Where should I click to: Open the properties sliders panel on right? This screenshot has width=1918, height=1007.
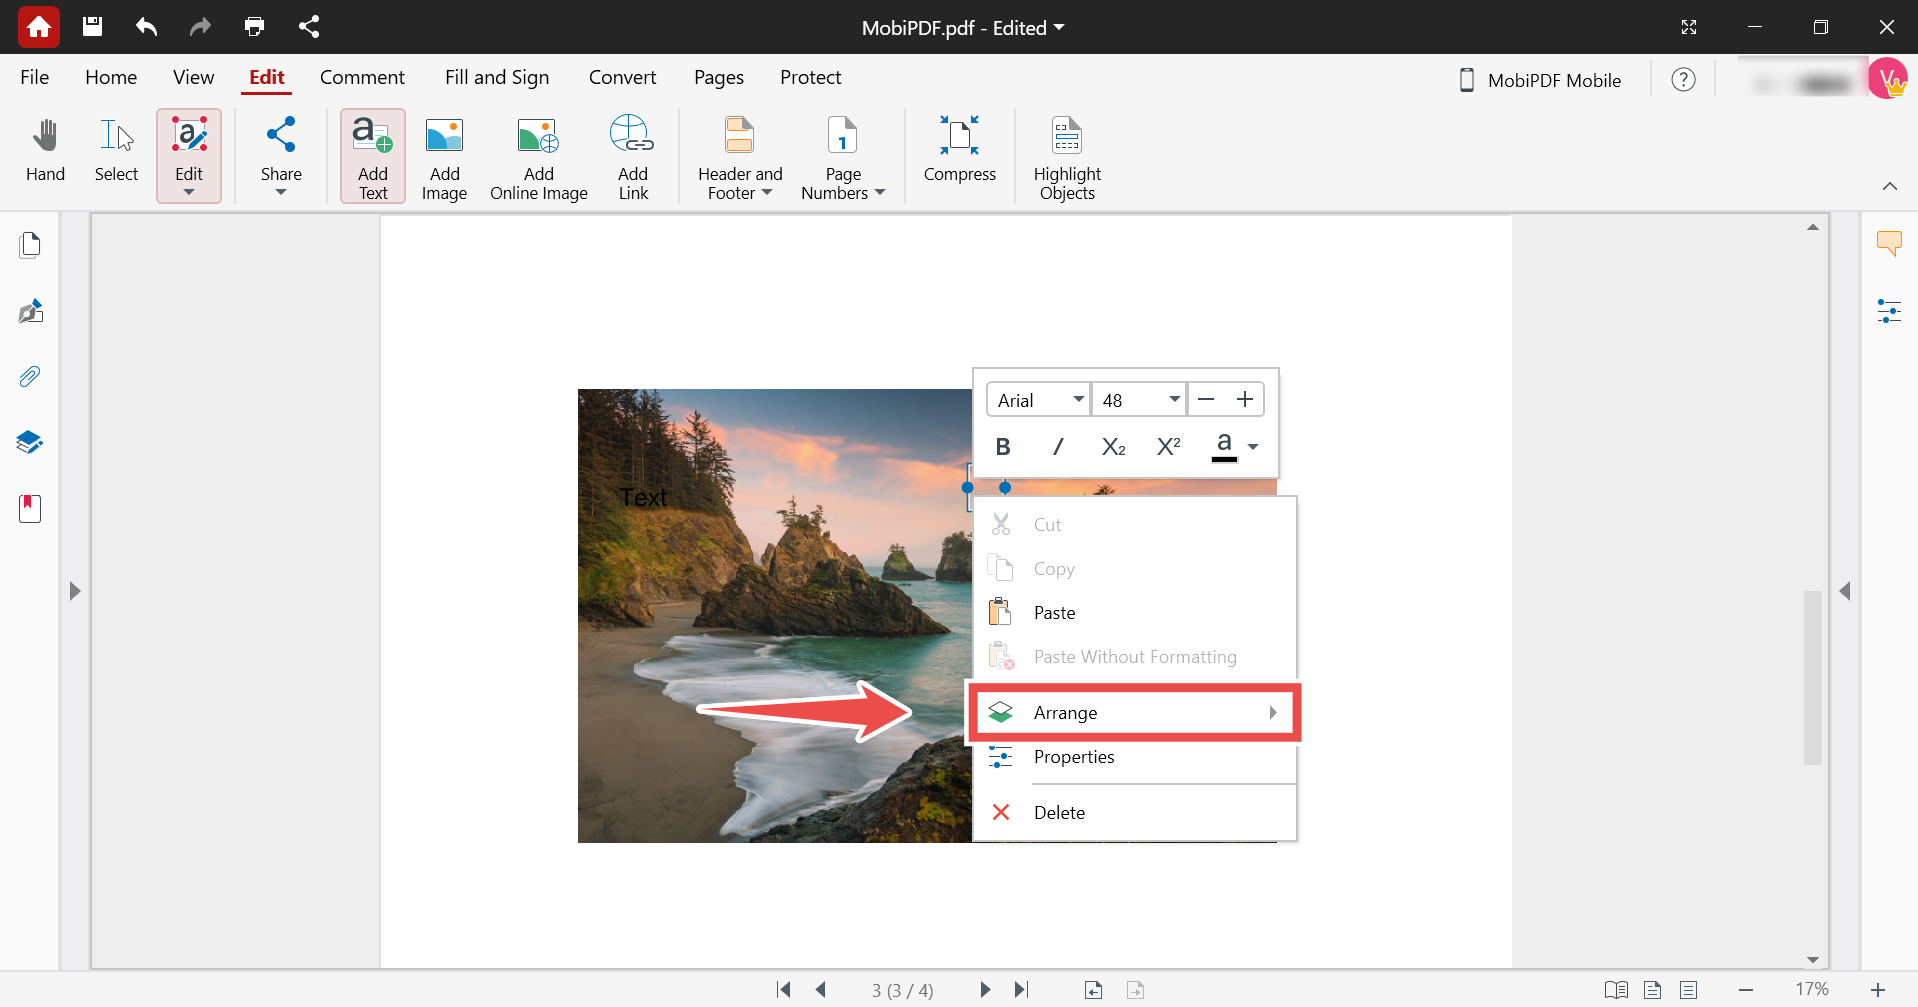pyautogui.click(x=1889, y=311)
